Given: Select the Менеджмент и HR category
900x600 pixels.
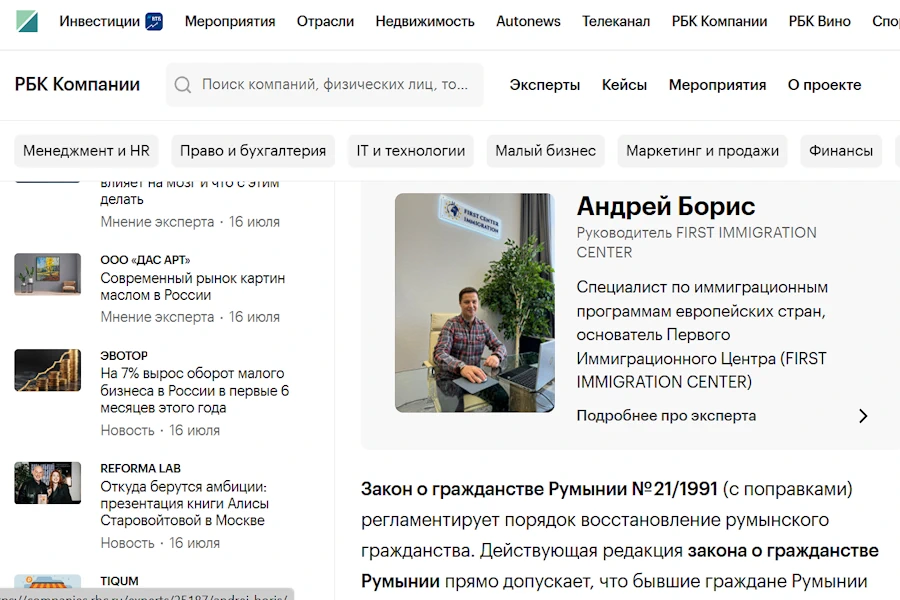Looking at the screenshot, I should 86,150.
